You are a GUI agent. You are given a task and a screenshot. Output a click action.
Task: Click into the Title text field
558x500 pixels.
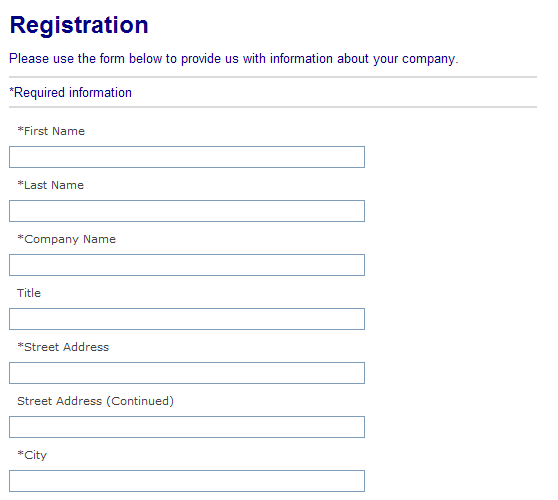click(x=187, y=319)
